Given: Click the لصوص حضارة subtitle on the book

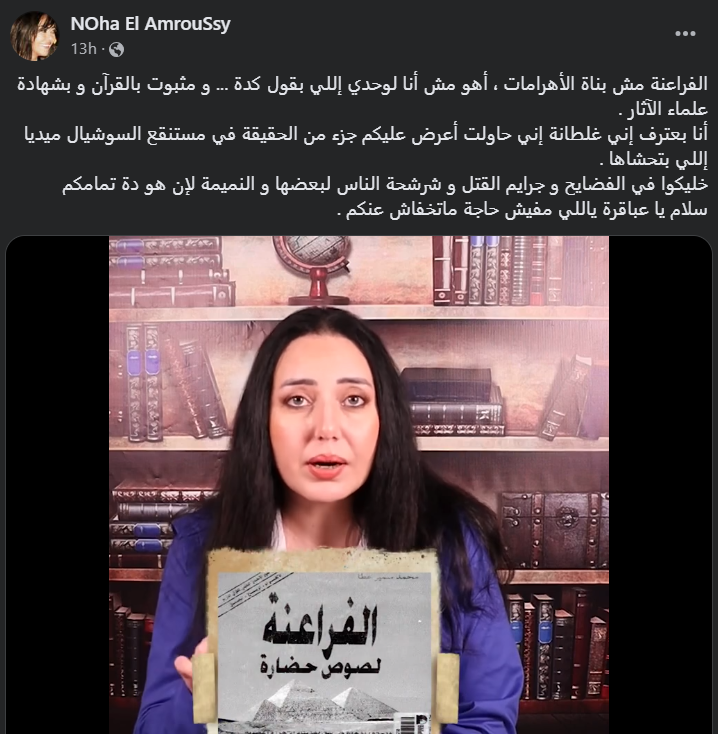Looking at the screenshot, I should point(321,665).
